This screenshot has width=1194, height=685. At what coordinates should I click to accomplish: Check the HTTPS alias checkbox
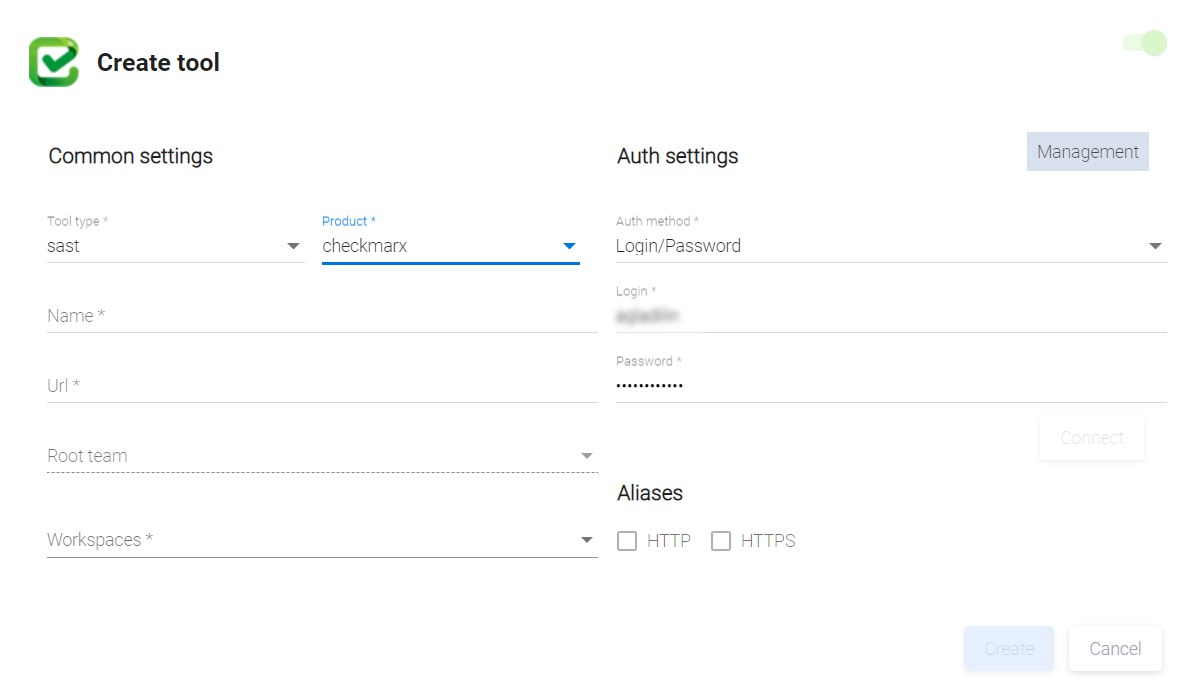721,541
